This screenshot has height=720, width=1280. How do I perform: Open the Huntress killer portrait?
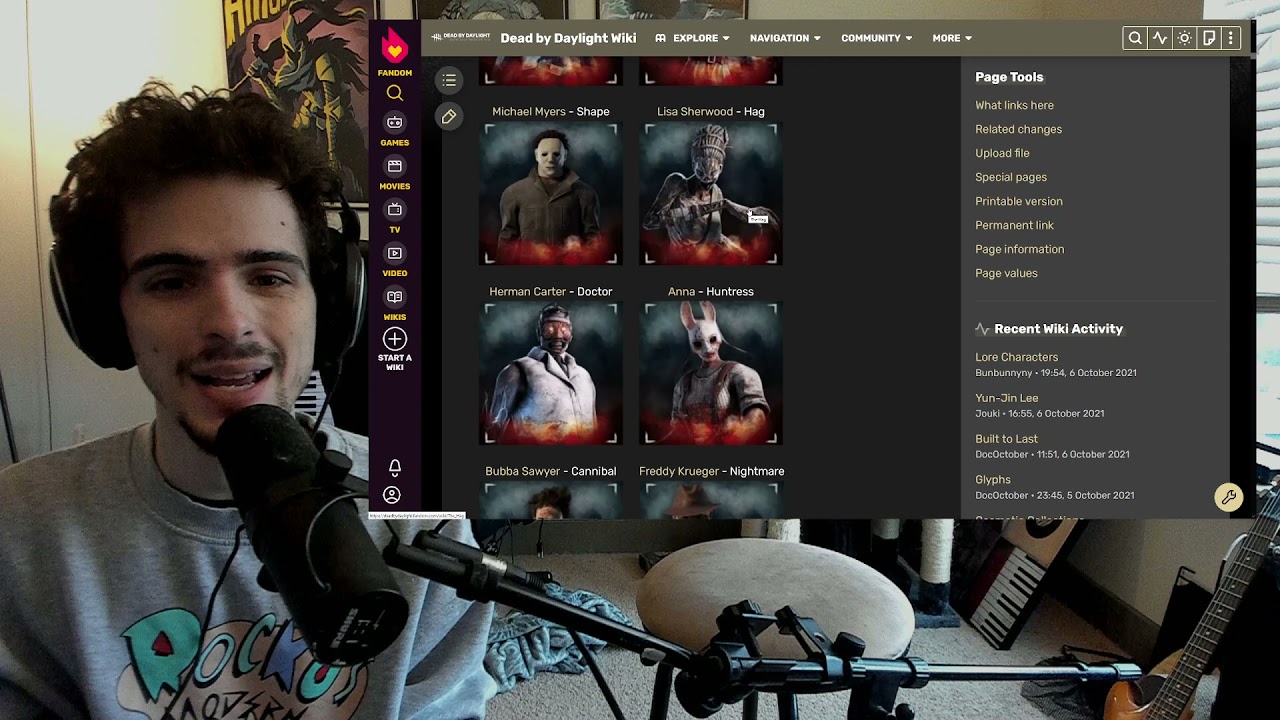click(x=711, y=374)
